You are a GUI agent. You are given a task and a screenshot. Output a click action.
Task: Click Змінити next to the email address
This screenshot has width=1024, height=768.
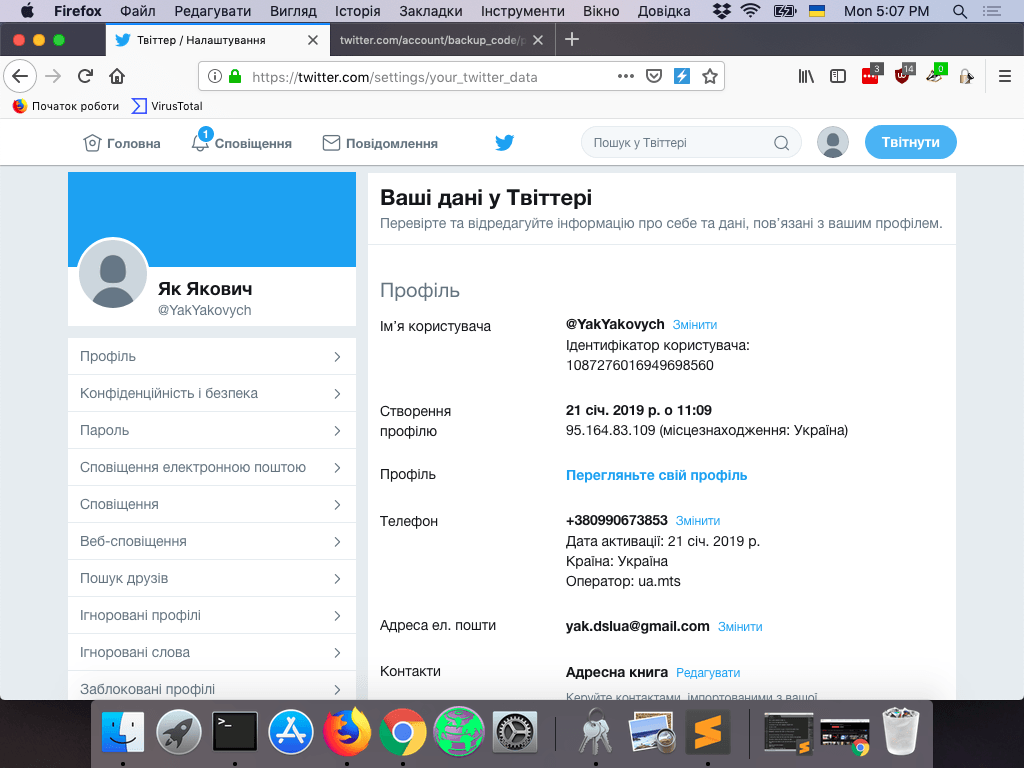coord(740,626)
